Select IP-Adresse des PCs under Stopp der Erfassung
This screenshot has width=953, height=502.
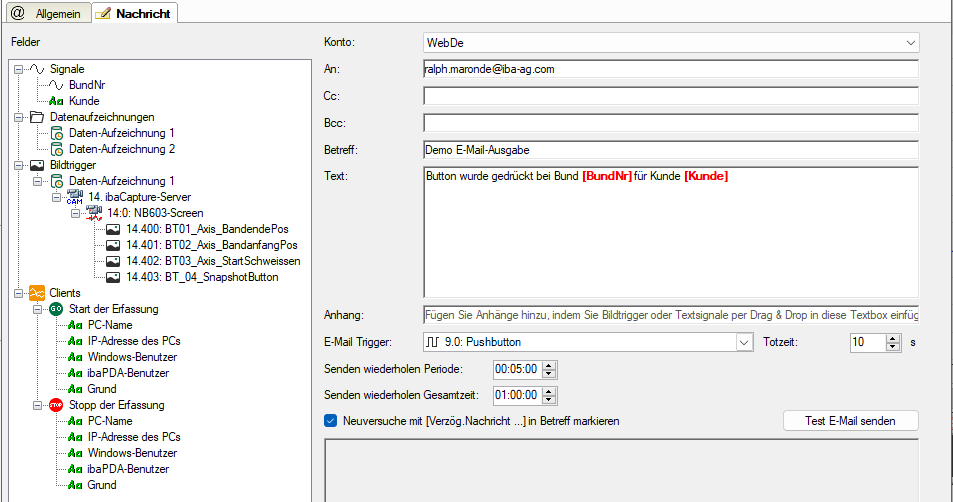[x=134, y=437]
